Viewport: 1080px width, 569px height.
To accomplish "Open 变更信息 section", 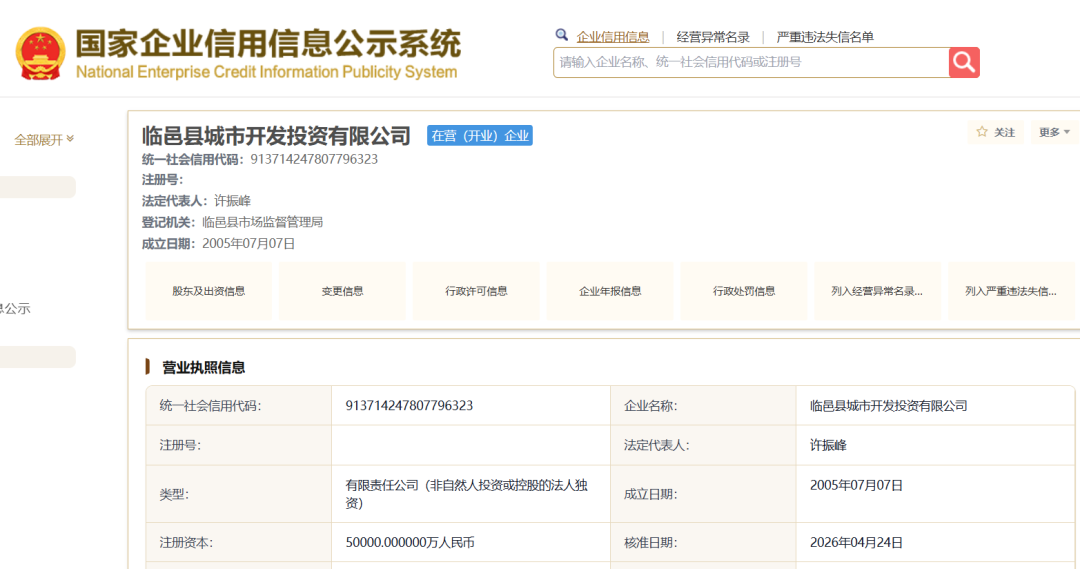I will coord(342,291).
